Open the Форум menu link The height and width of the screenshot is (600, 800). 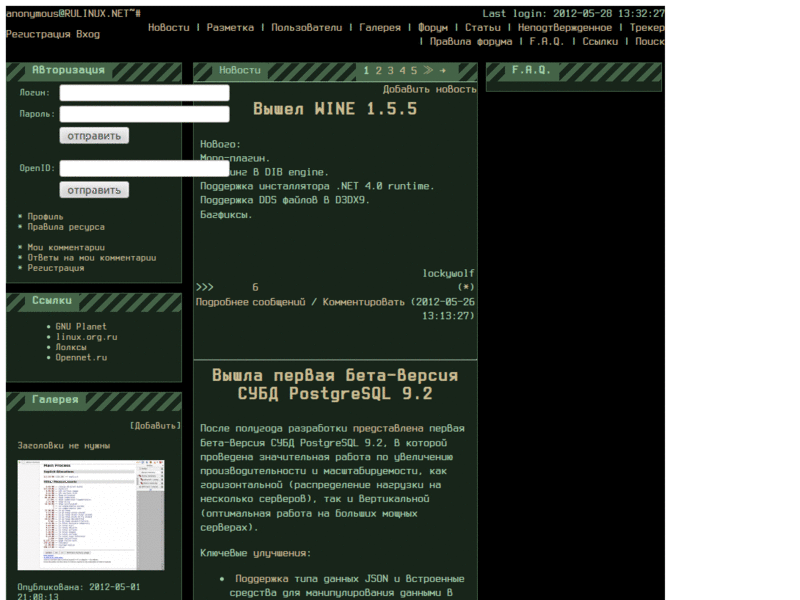(433, 28)
